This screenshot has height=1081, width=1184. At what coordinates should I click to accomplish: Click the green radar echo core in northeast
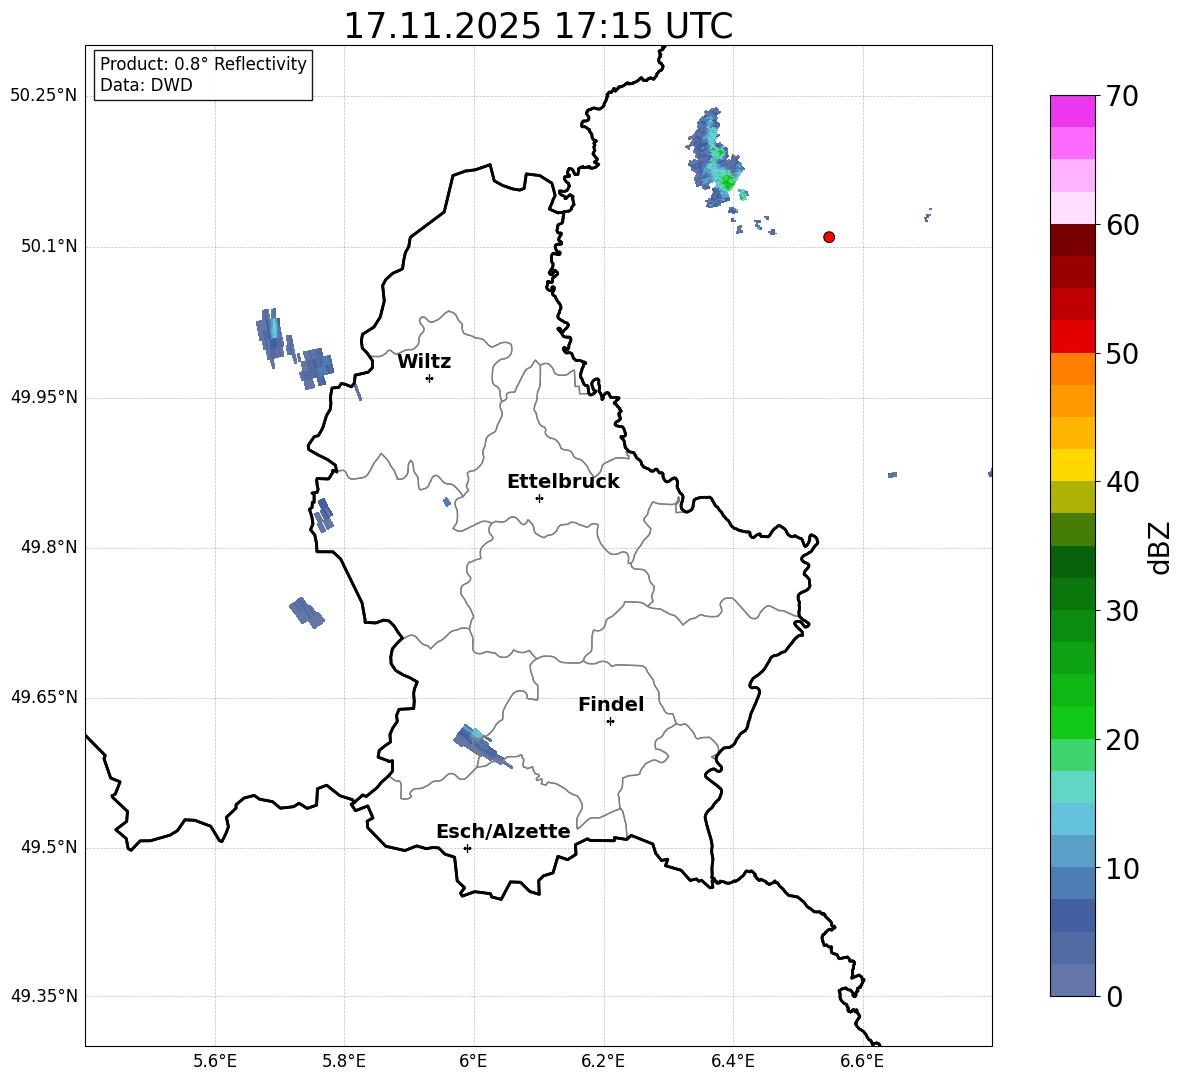[727, 182]
